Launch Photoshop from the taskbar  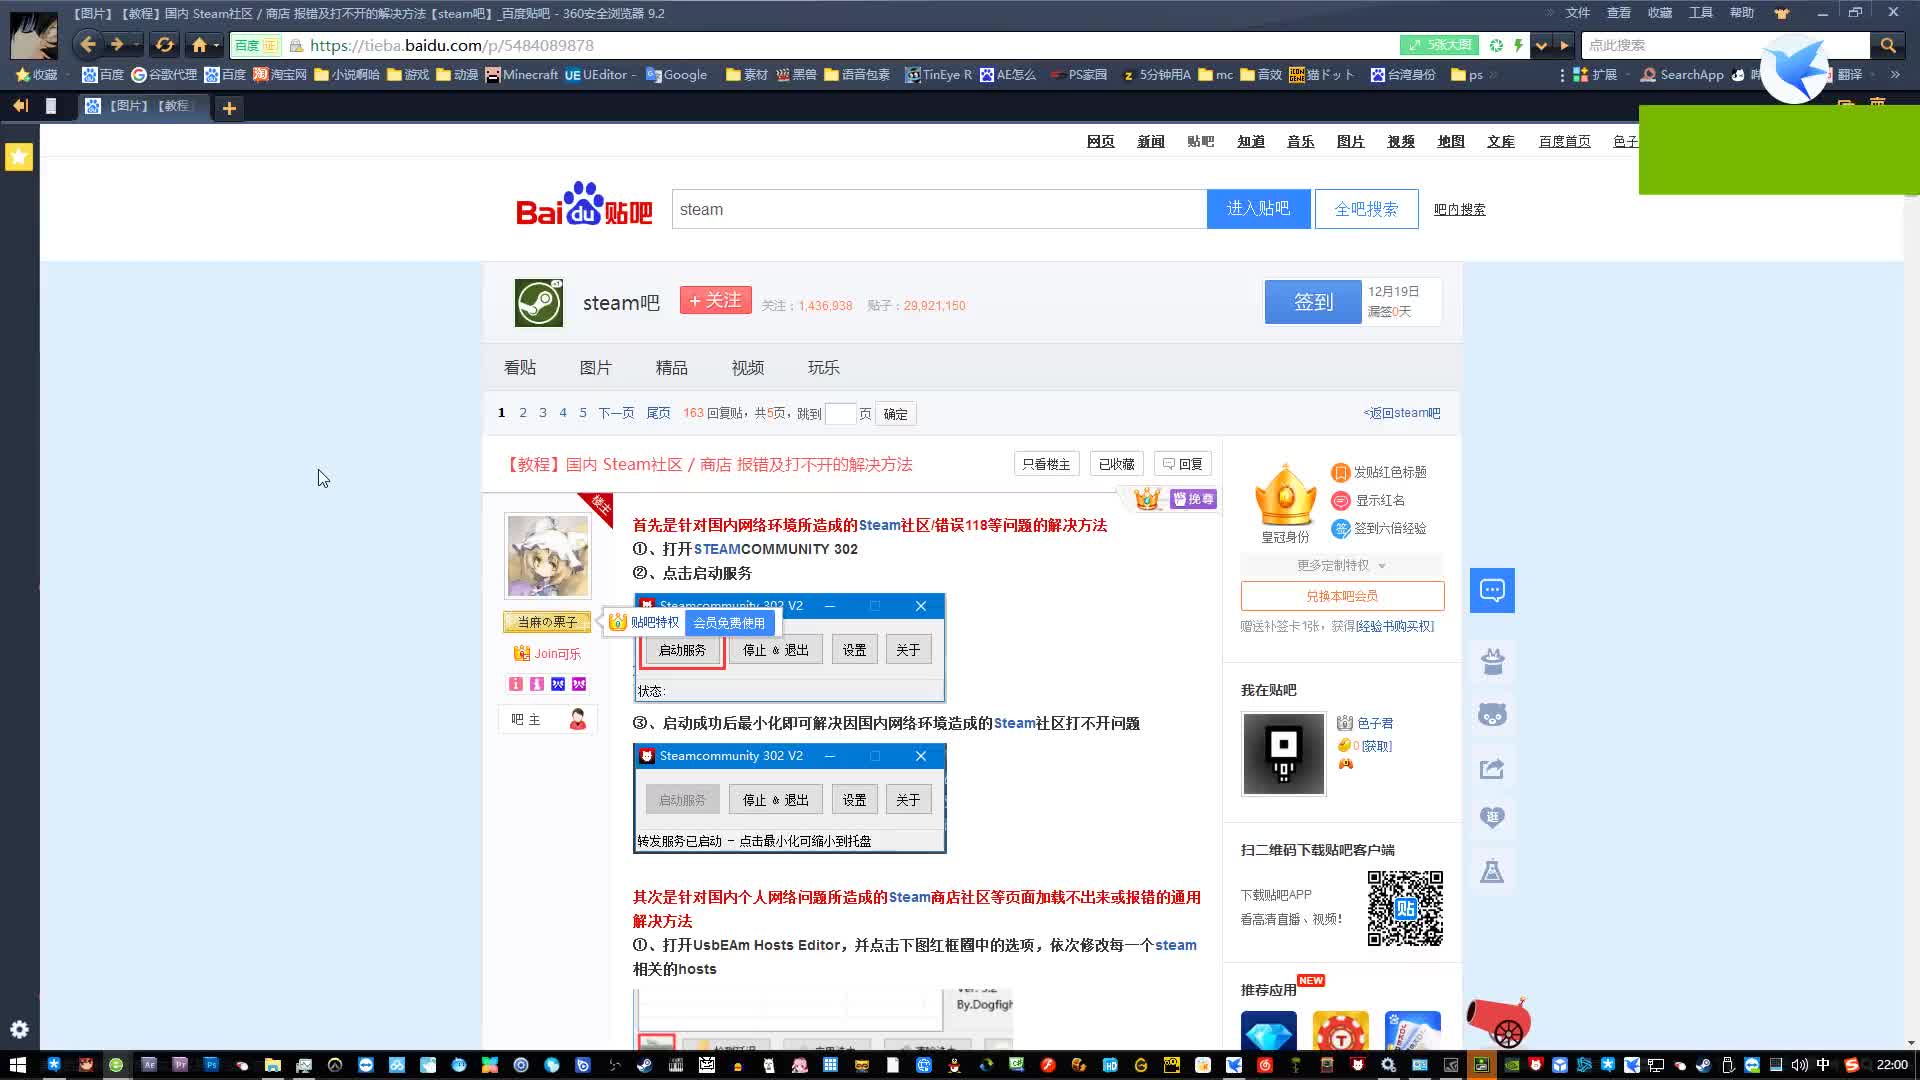[x=211, y=1065]
